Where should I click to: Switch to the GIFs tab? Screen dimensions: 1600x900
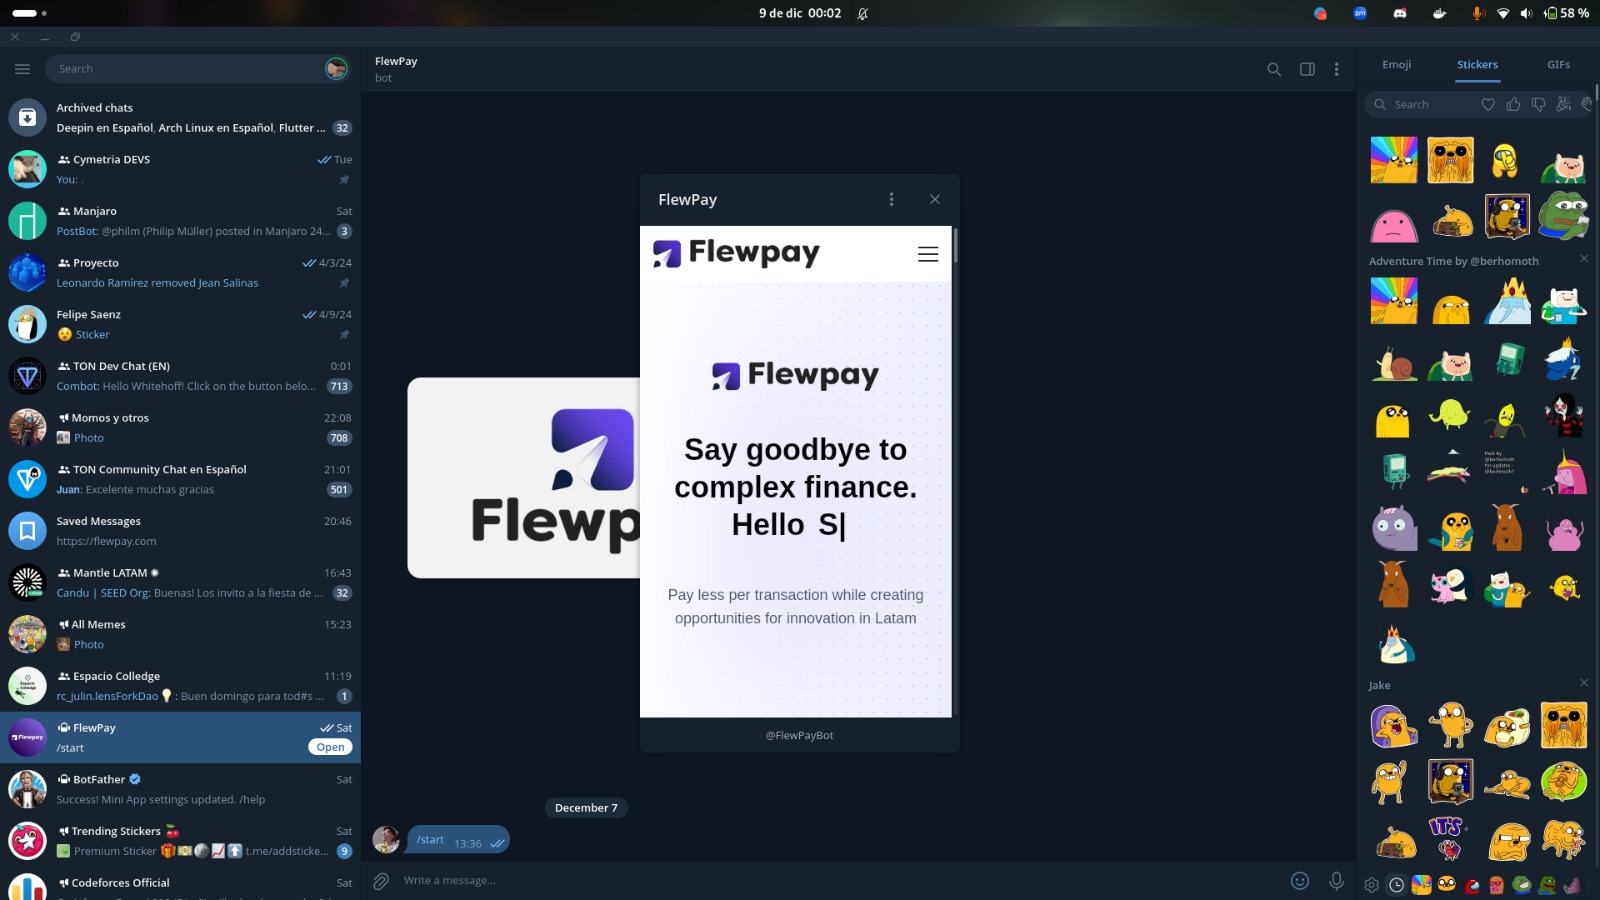click(1558, 65)
